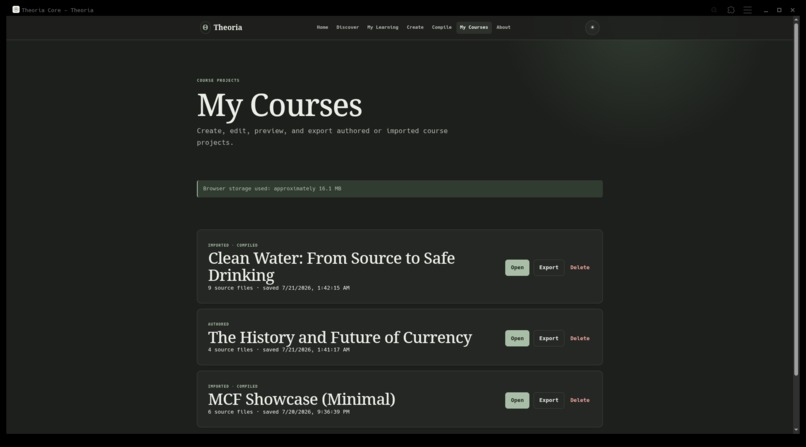806x447 pixels.
Task: Switch to the Create page
Action: [x=415, y=27]
